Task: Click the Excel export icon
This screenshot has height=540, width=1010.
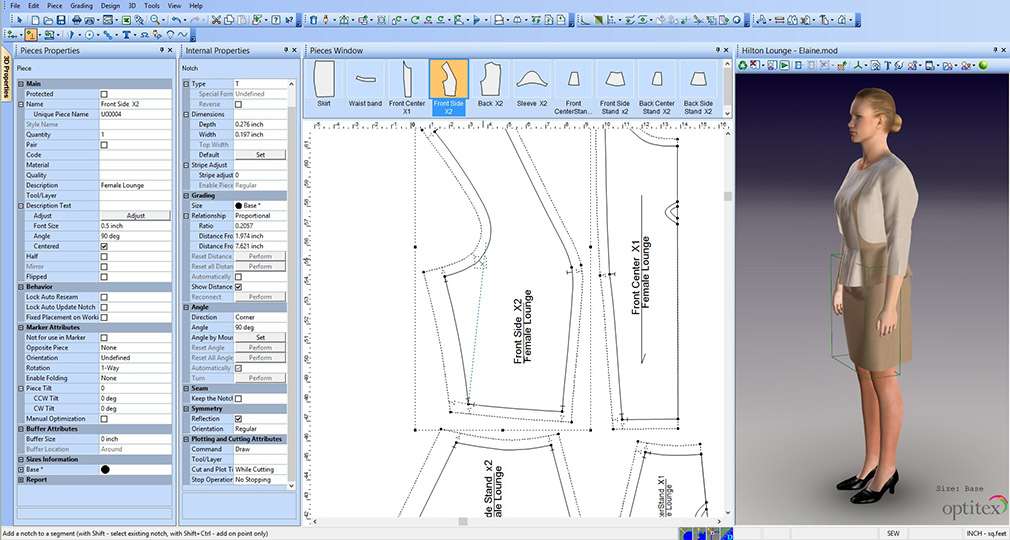Action: click(x=126, y=21)
